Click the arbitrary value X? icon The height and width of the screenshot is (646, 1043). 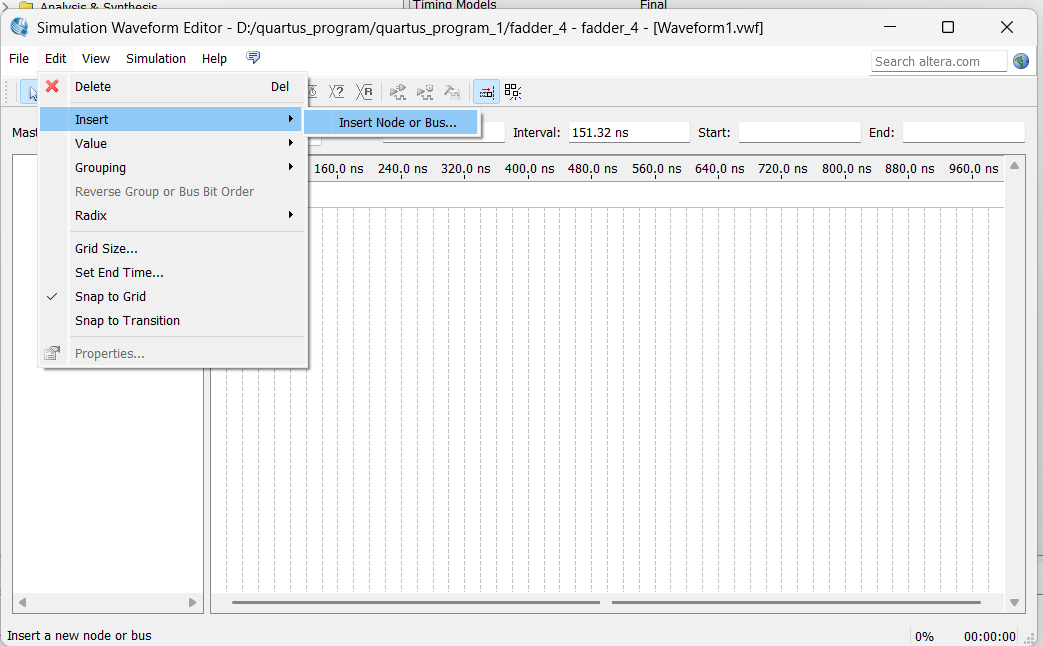pos(337,92)
